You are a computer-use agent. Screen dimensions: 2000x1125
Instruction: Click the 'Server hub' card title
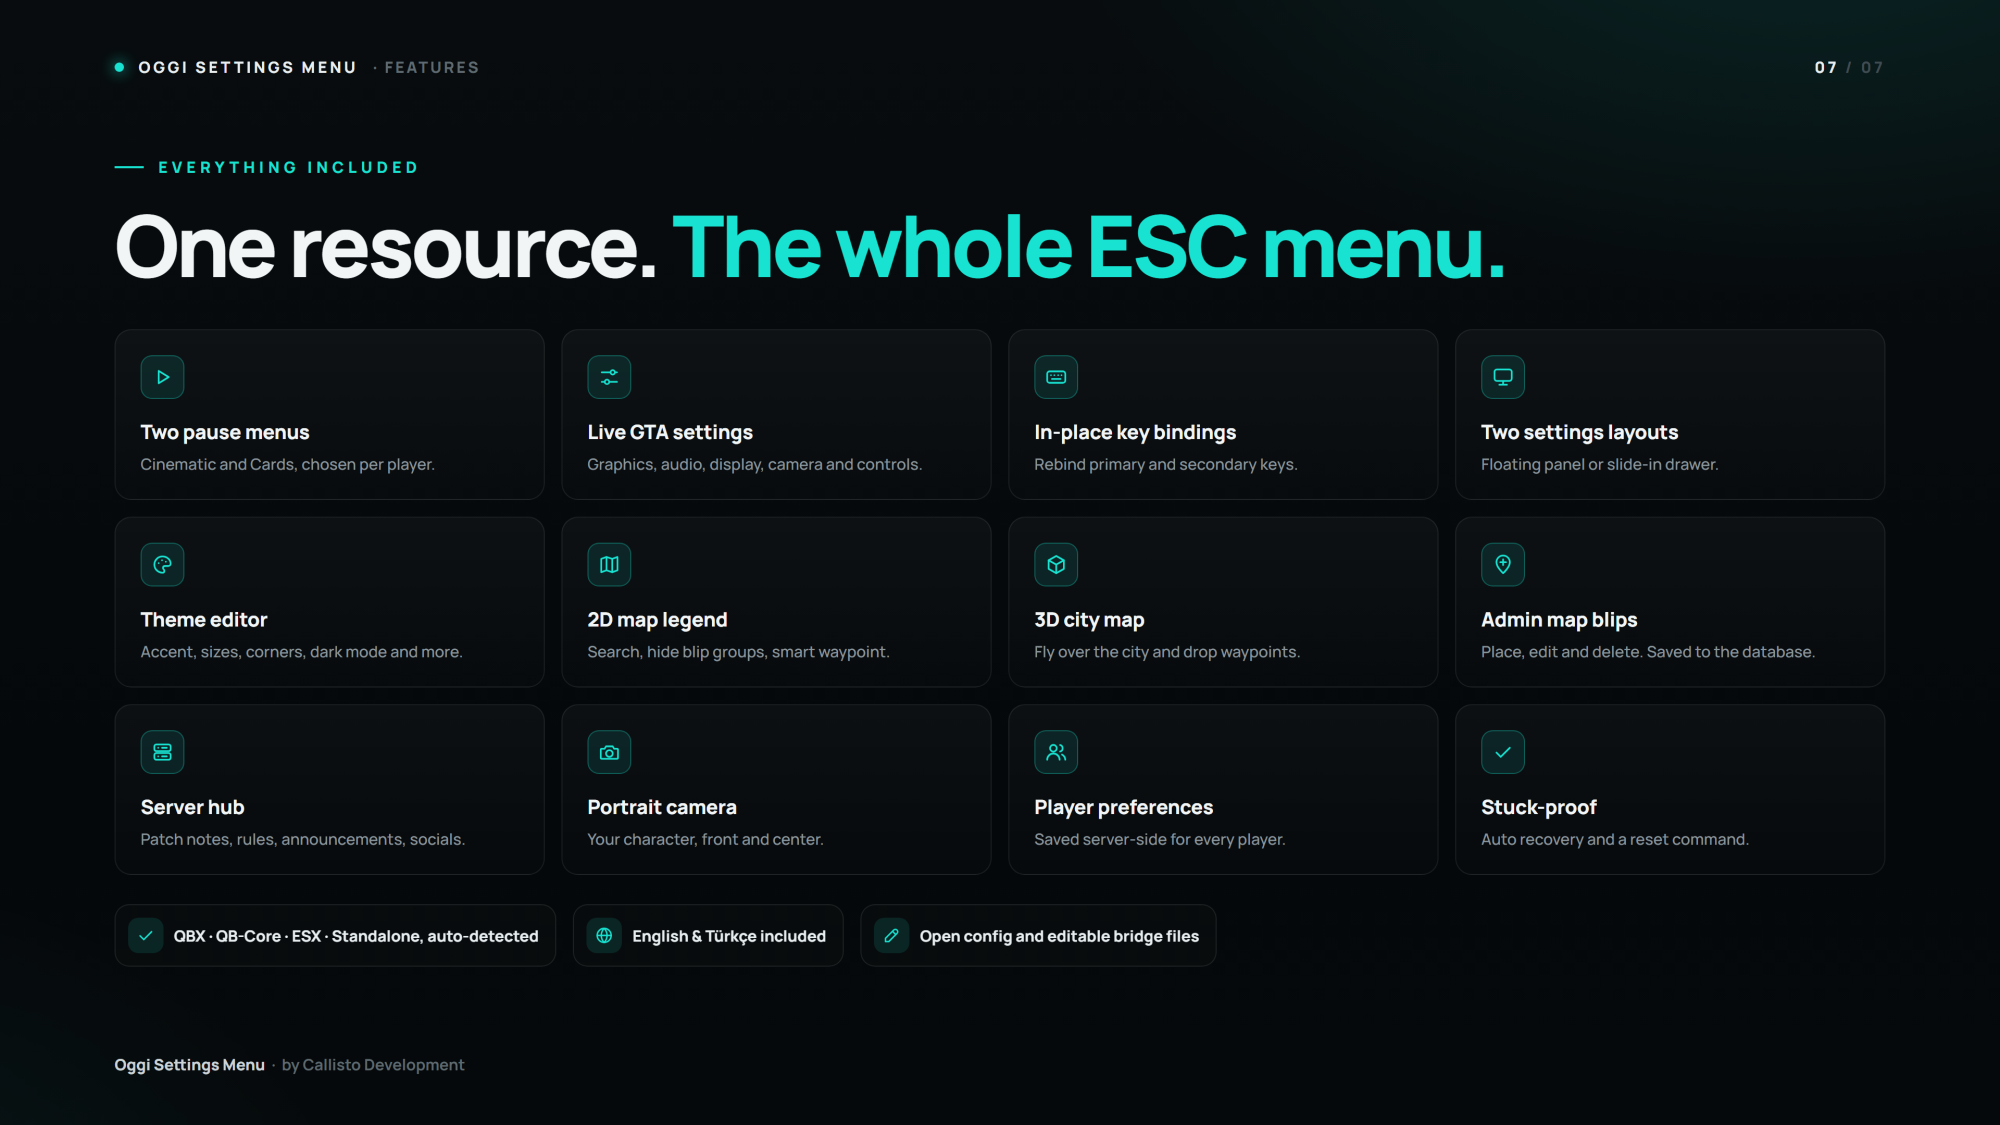point(192,807)
